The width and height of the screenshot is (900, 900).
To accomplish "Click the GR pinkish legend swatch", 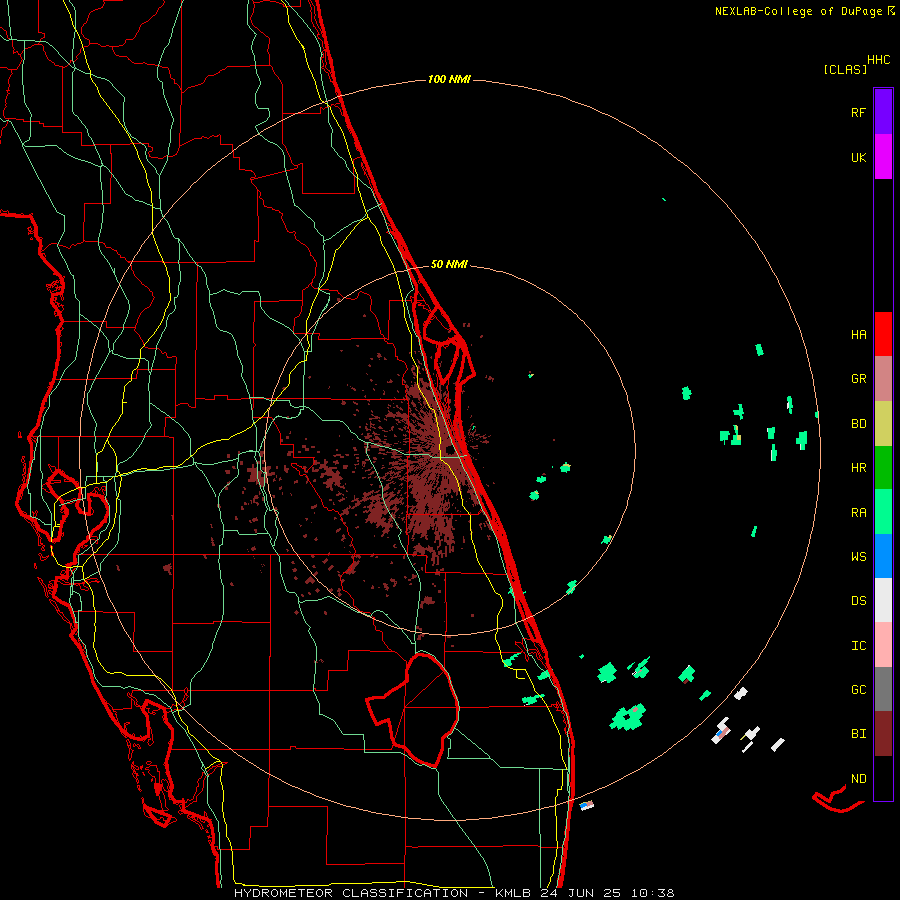I will (883, 379).
